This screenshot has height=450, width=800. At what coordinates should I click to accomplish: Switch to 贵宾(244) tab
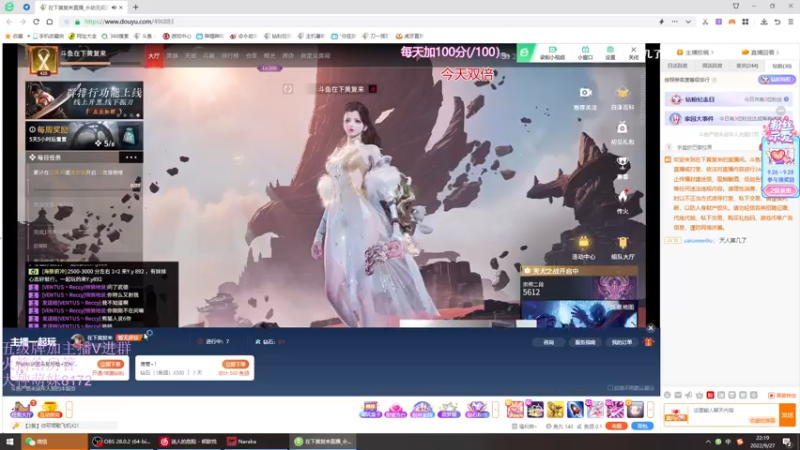[747, 66]
